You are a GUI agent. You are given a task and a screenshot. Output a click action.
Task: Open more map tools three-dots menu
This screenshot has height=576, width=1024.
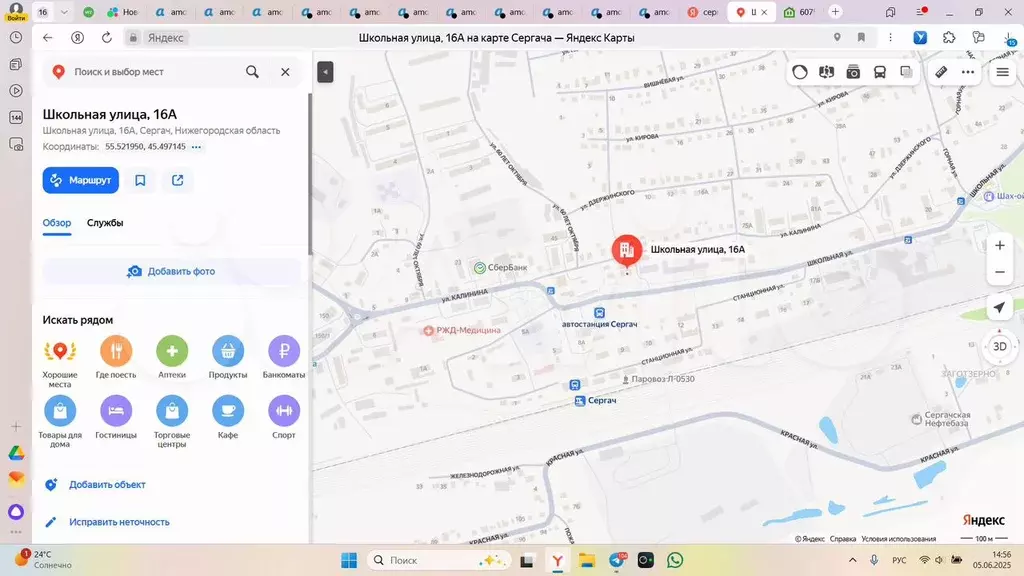coord(968,72)
